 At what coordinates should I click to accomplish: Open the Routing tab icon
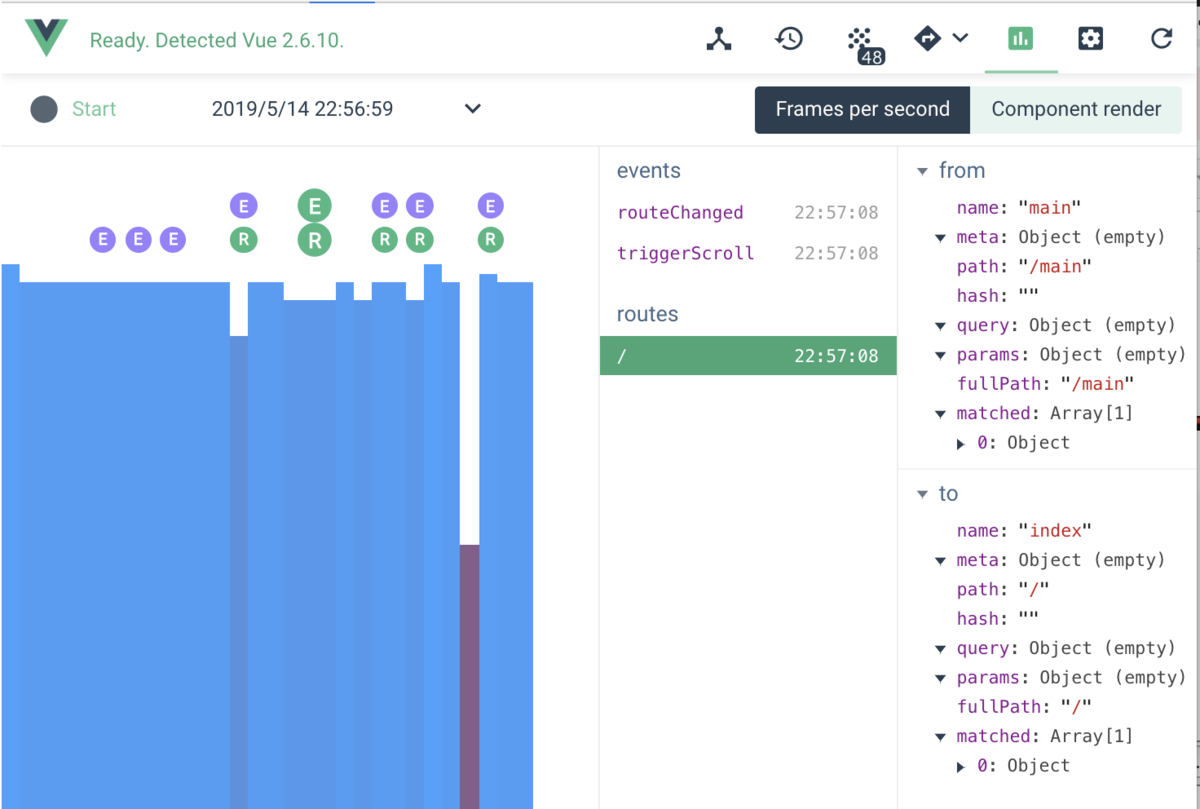[927, 39]
